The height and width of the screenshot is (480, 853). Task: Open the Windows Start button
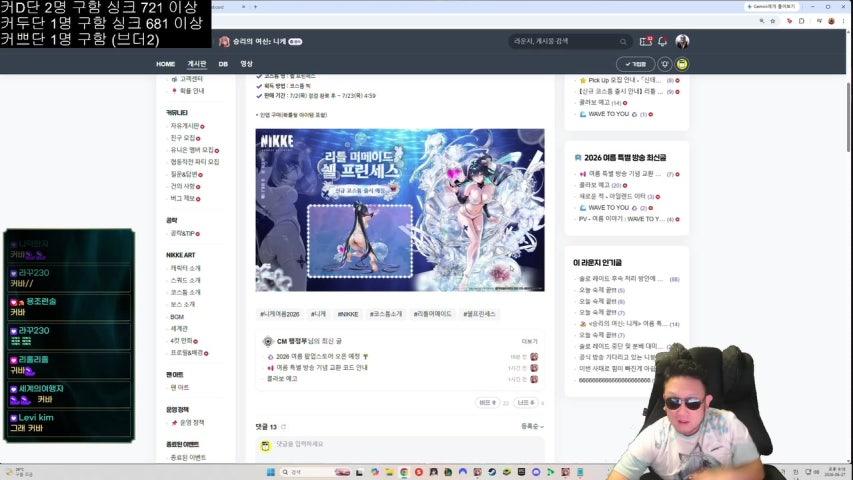click(x=270, y=472)
